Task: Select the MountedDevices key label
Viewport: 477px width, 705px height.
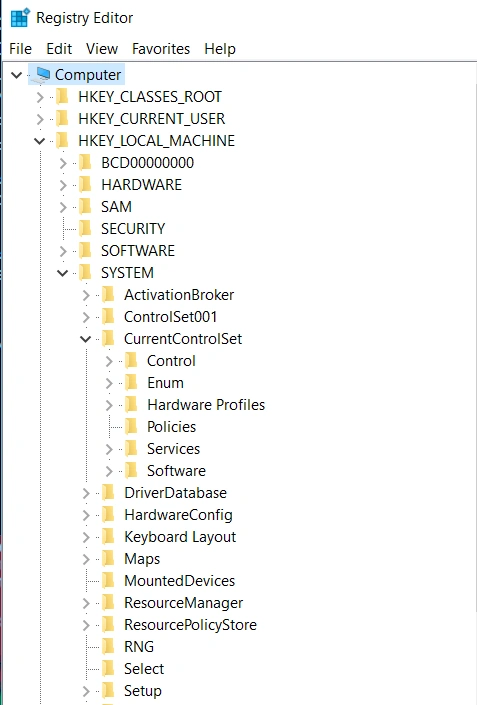Action: coord(179,581)
